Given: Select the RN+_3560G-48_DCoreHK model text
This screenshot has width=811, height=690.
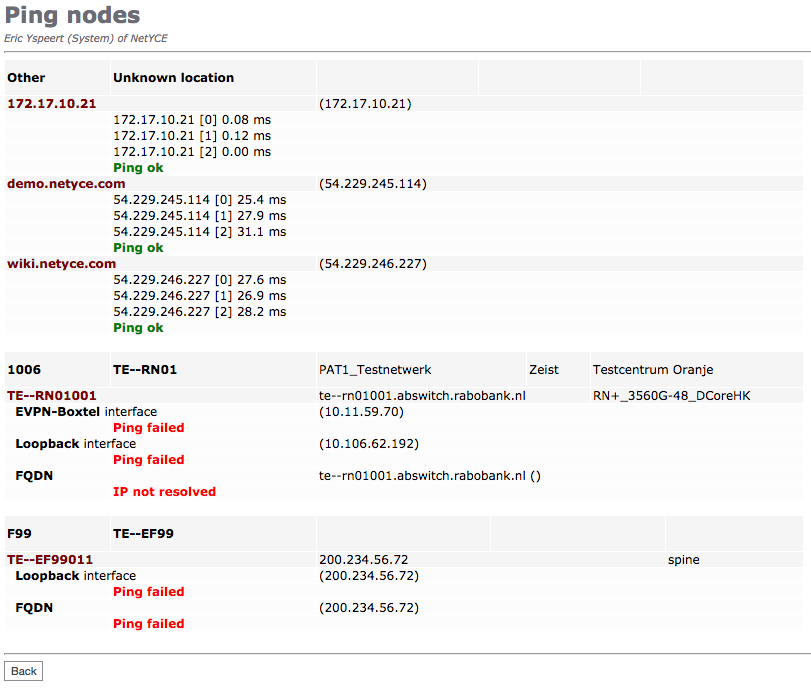Looking at the screenshot, I should 671,395.
